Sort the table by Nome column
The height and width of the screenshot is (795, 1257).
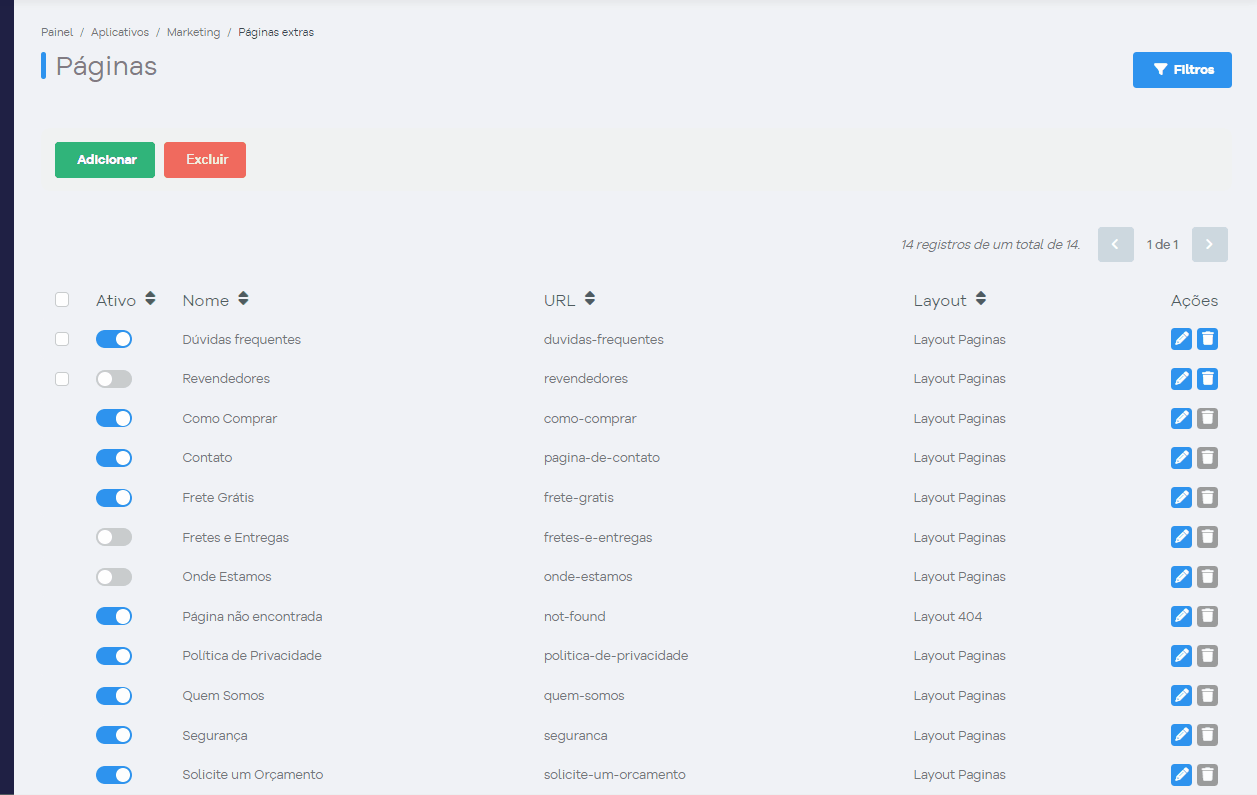coord(243,299)
